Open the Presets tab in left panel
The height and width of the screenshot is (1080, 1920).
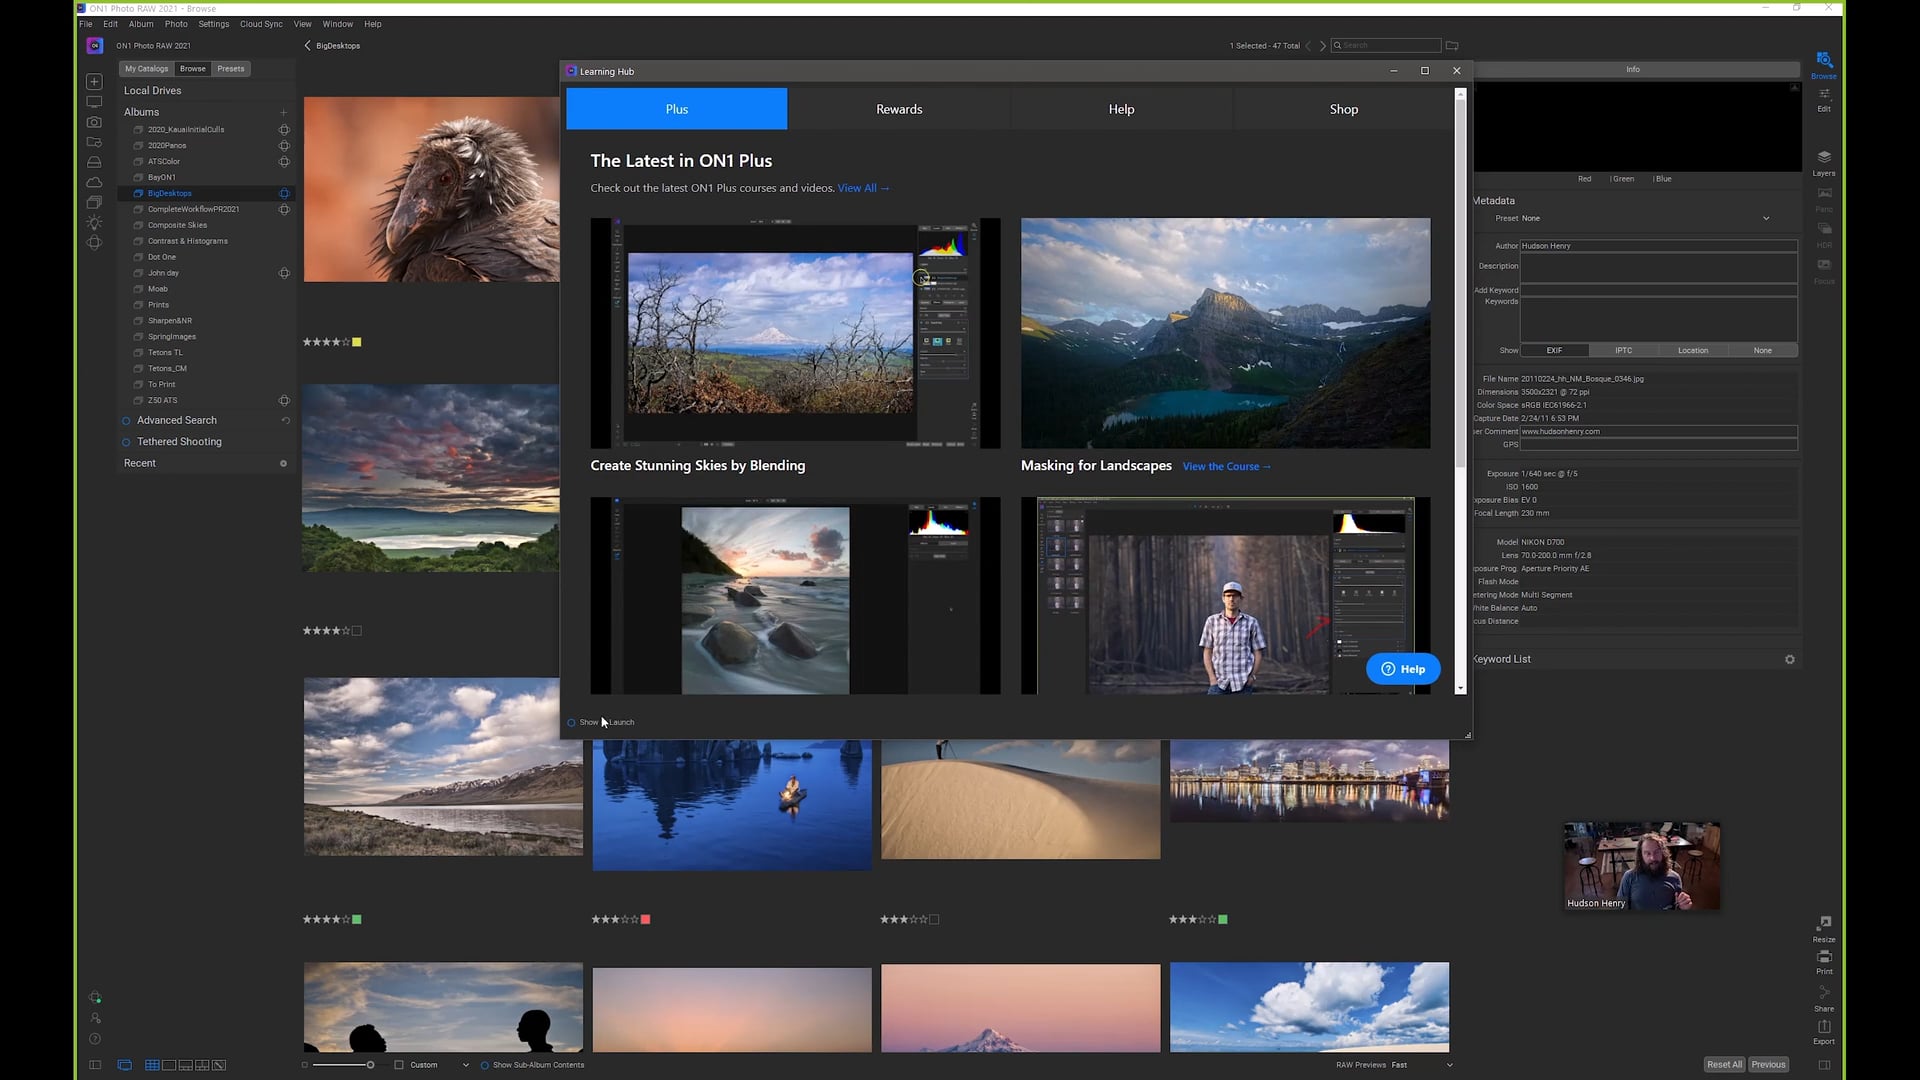coord(231,69)
